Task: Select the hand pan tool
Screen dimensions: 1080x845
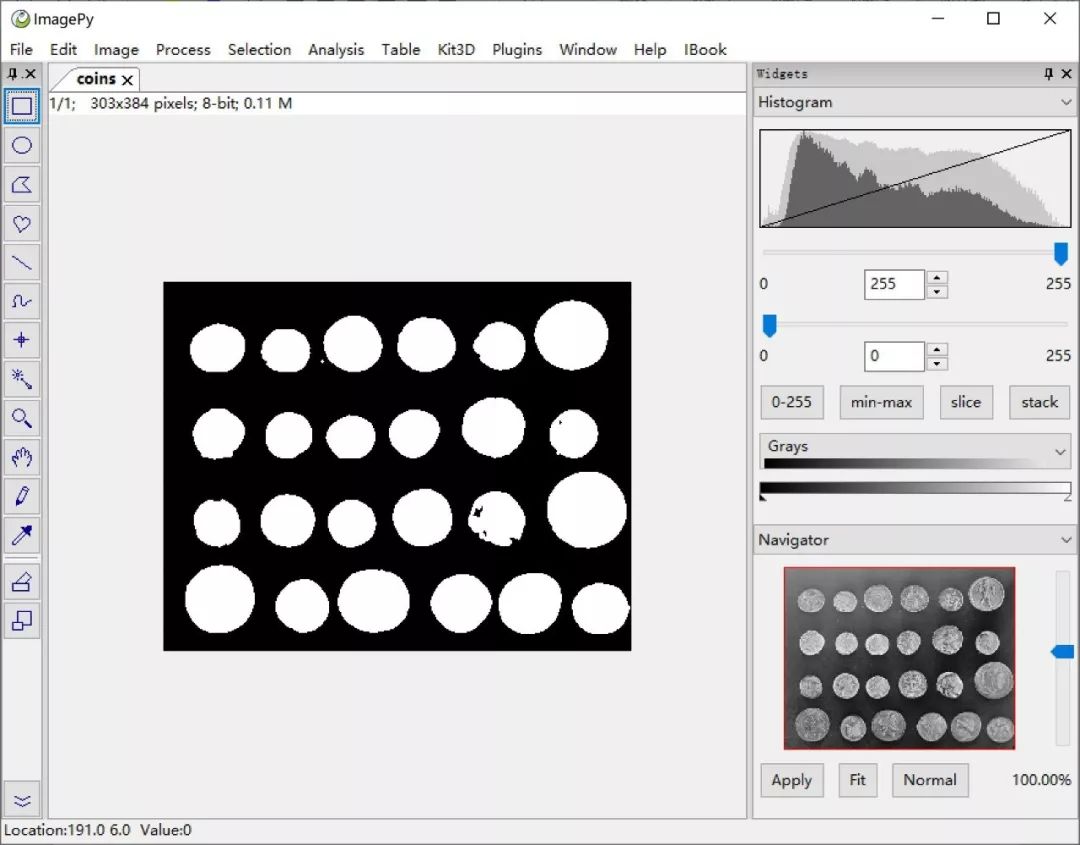Action: click(x=22, y=457)
